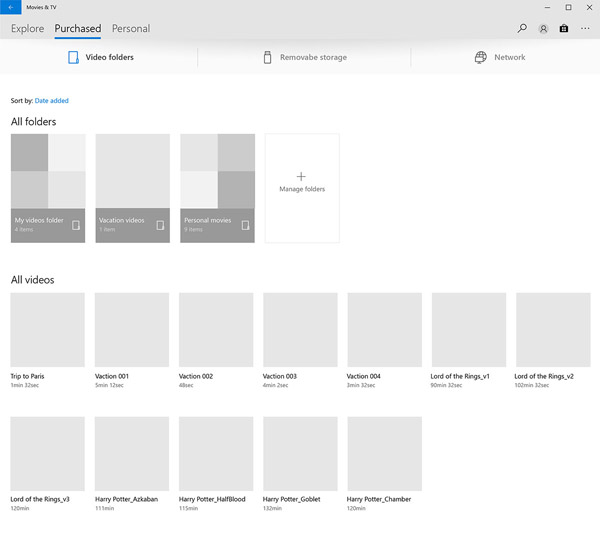Click device icon on Vacation videos folder
The width and height of the screenshot is (600, 545).
[x=160, y=225]
